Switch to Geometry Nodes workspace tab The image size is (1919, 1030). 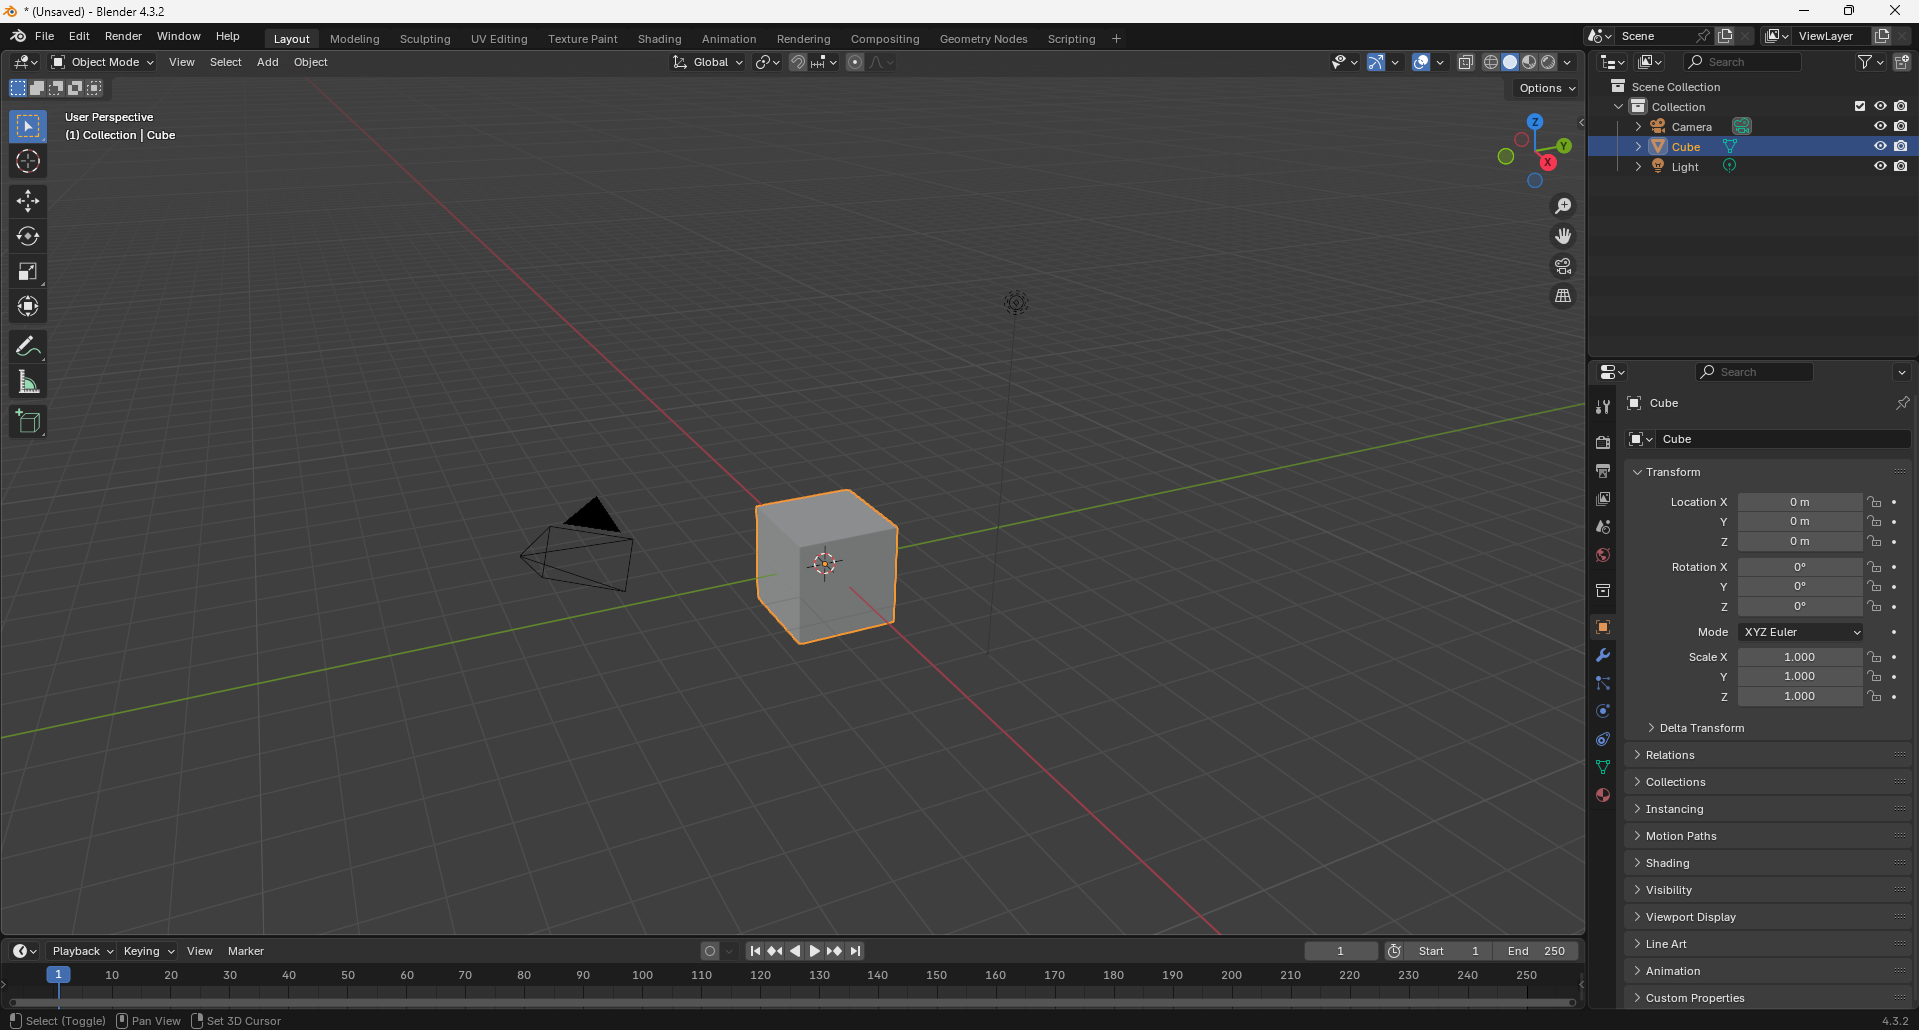(984, 39)
